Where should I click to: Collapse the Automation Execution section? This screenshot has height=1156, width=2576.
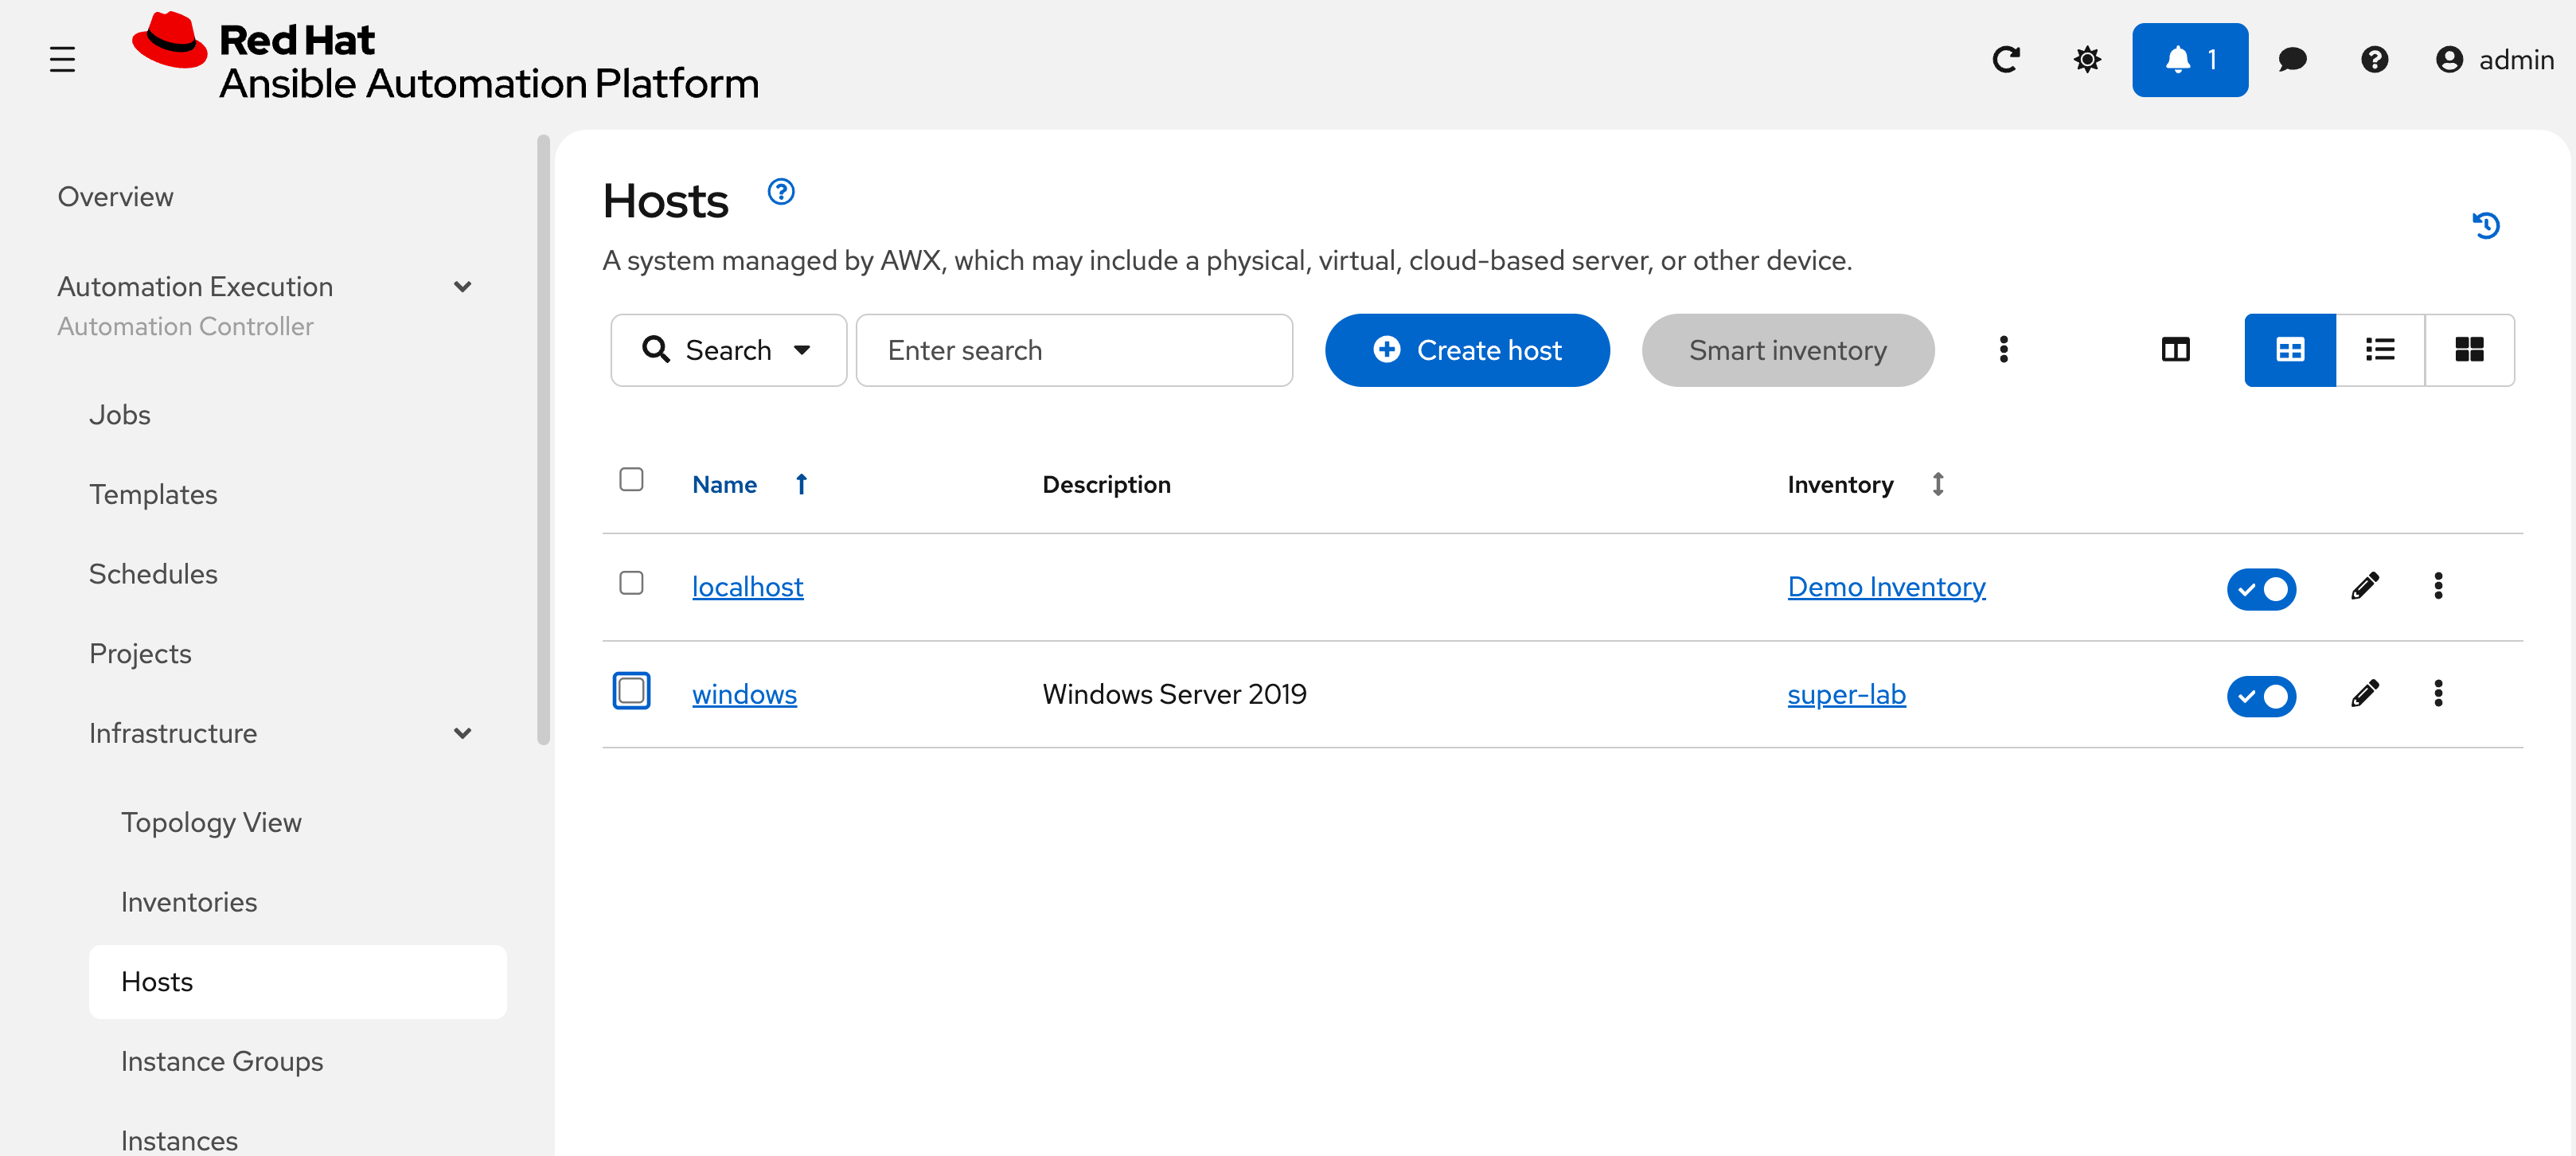tap(462, 287)
